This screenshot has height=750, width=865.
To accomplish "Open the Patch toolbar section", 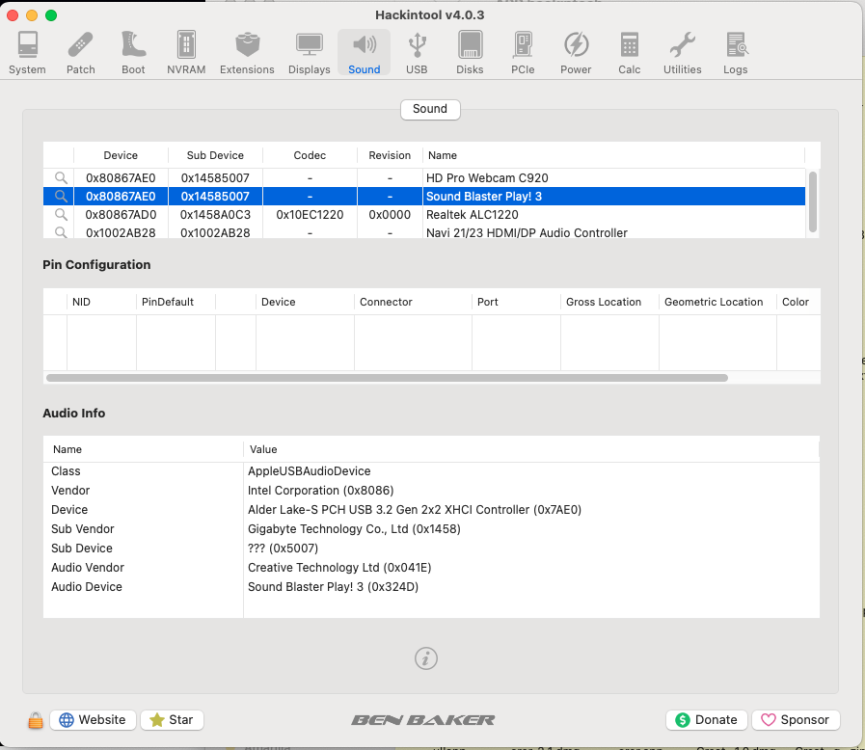I will coord(81,52).
